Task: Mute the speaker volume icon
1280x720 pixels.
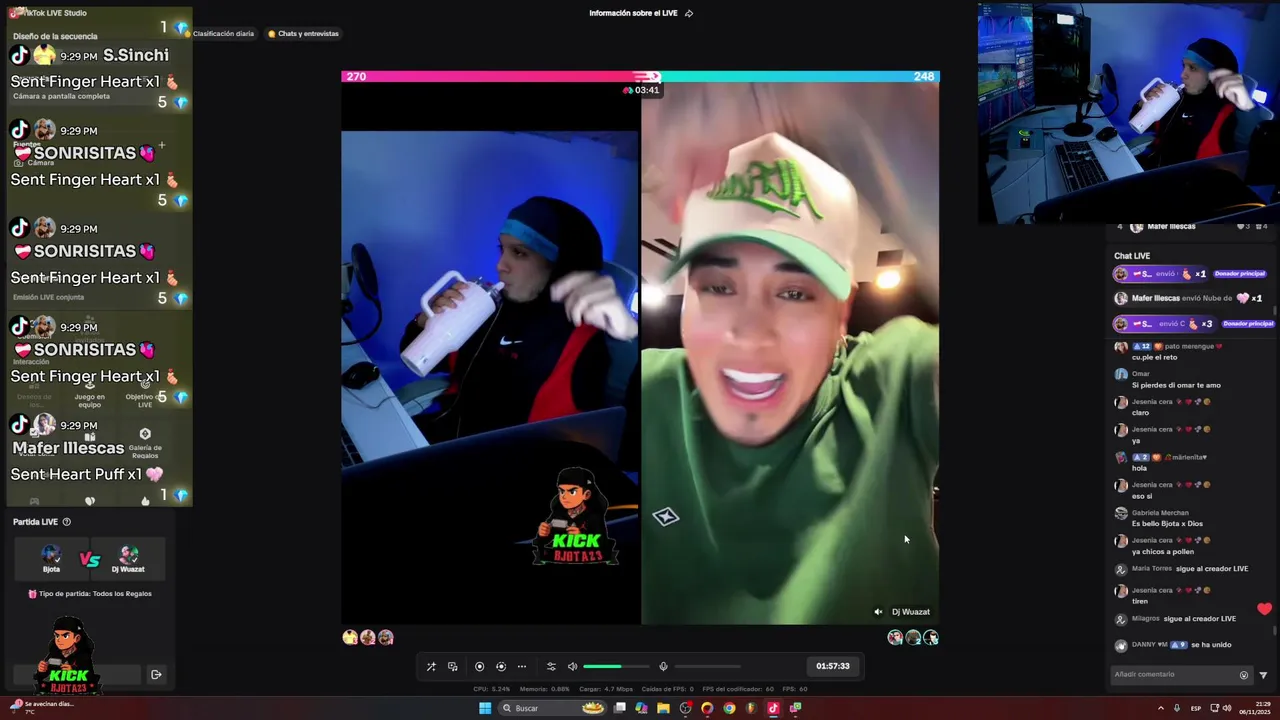Action: tap(572, 666)
